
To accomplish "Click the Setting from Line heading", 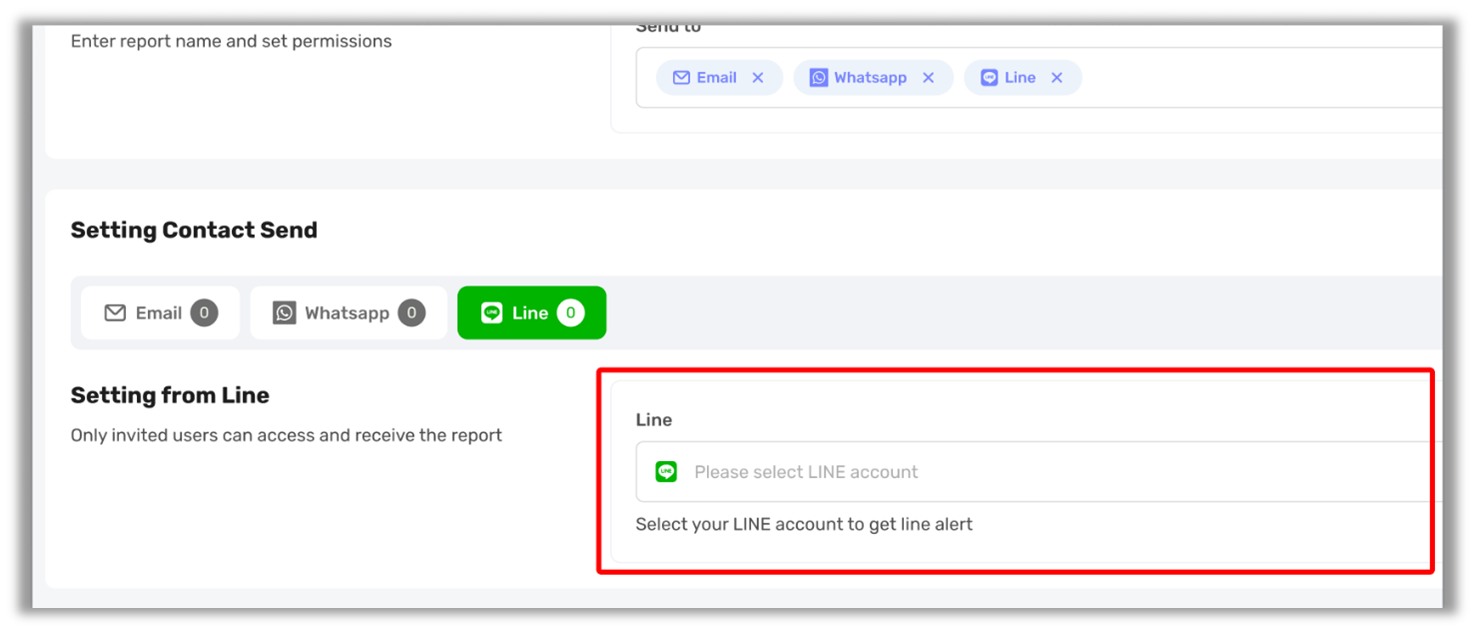I will [170, 396].
